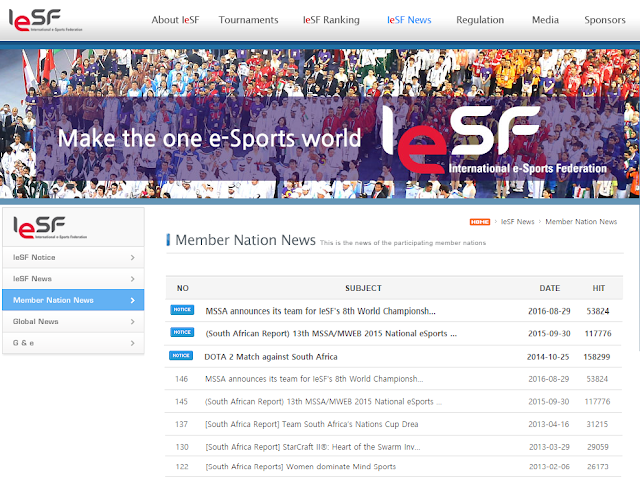640x477 pixels.
Task: Click the IeSF logo in the top header
Action: coord(45,20)
